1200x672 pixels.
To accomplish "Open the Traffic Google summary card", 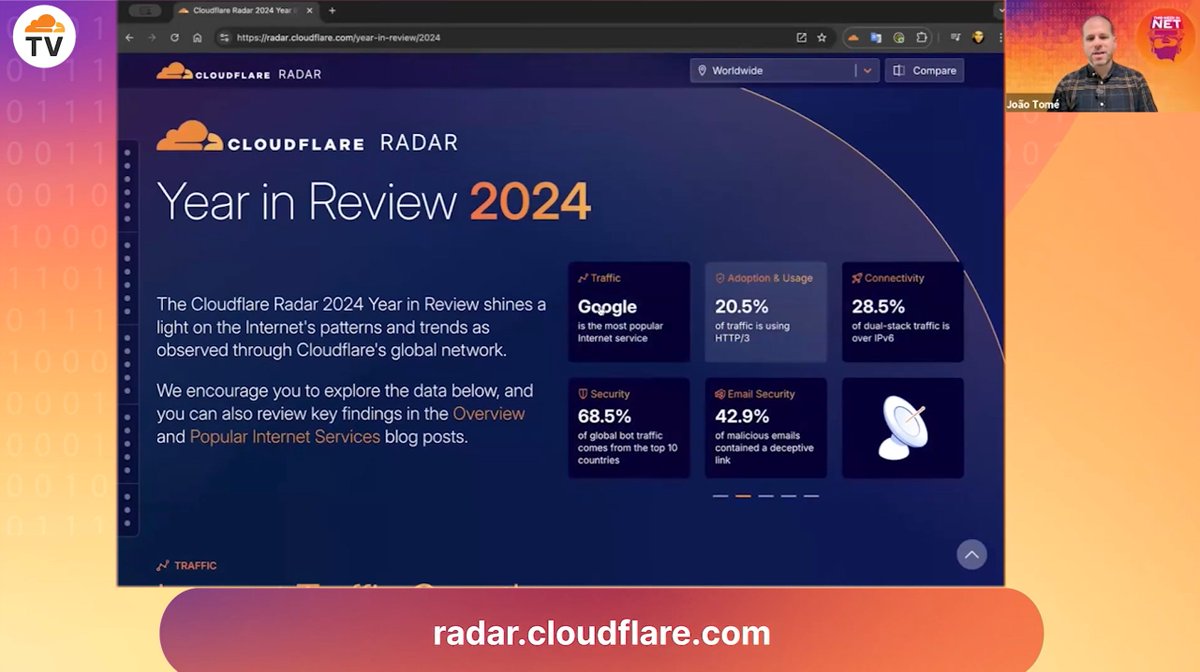I will coord(629,312).
